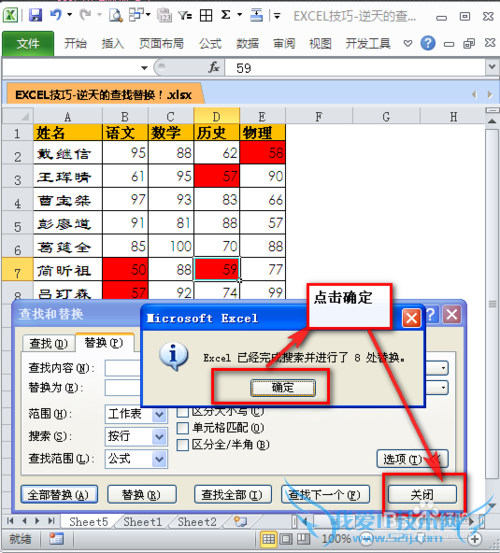Open Print Preview magnifier icon
500x553 pixels.
(116, 15)
